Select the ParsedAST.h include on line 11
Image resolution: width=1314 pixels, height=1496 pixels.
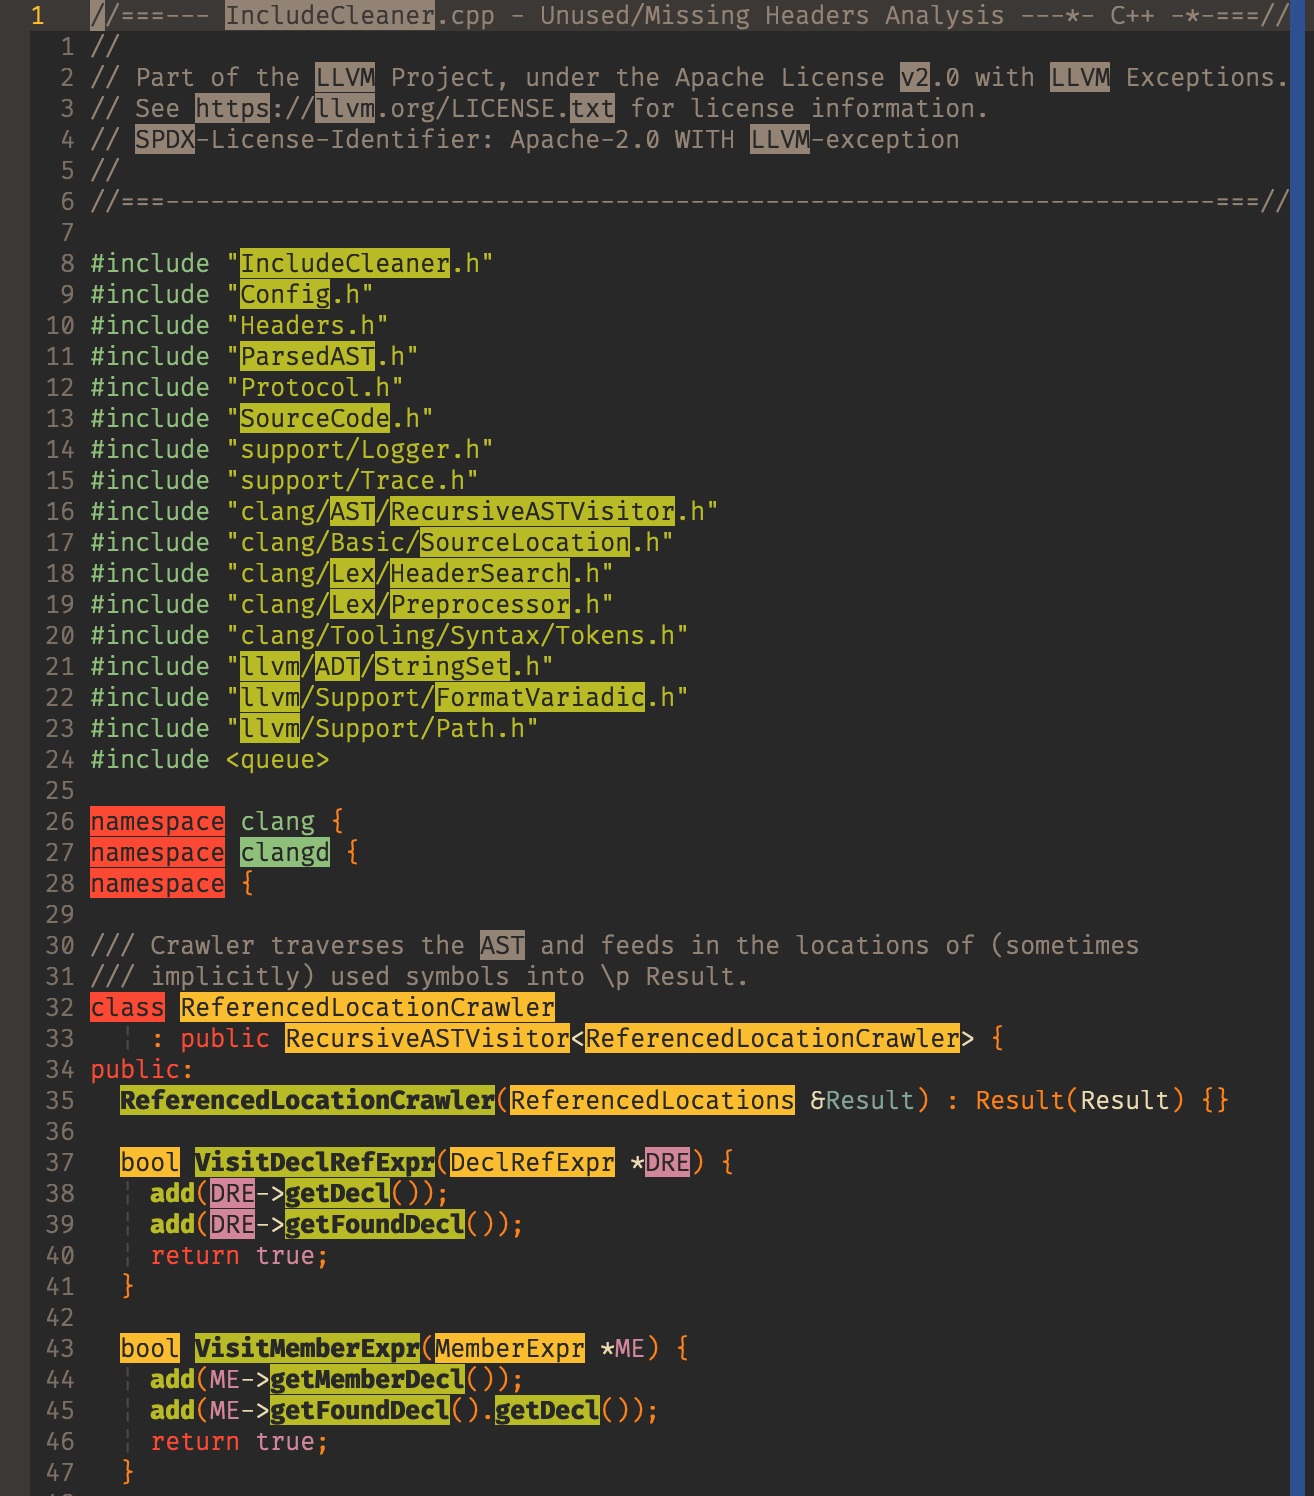[x=306, y=356]
